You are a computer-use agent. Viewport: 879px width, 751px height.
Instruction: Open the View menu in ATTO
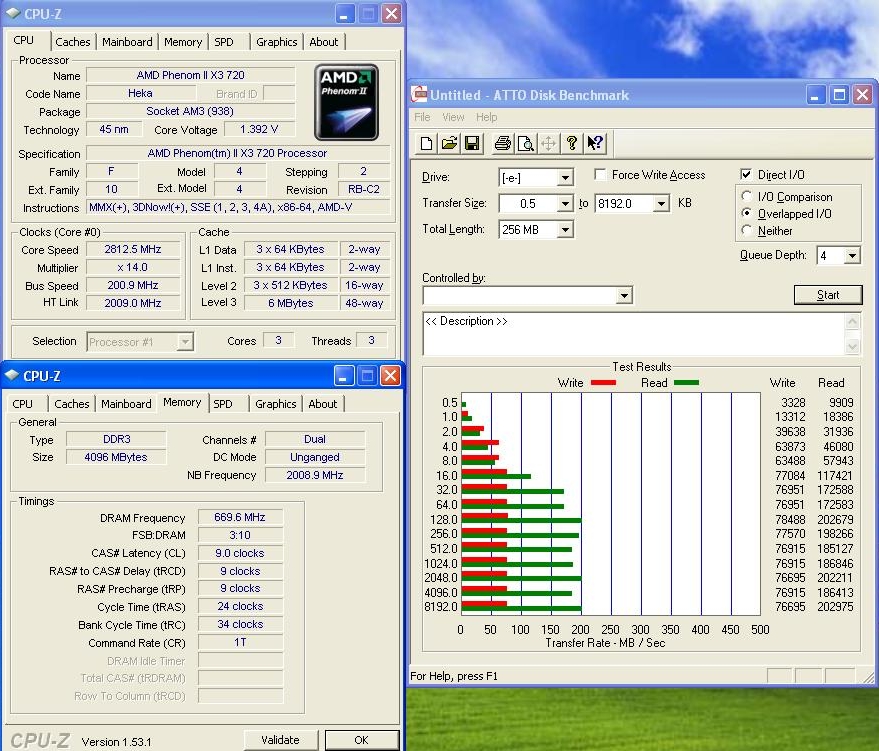(453, 117)
